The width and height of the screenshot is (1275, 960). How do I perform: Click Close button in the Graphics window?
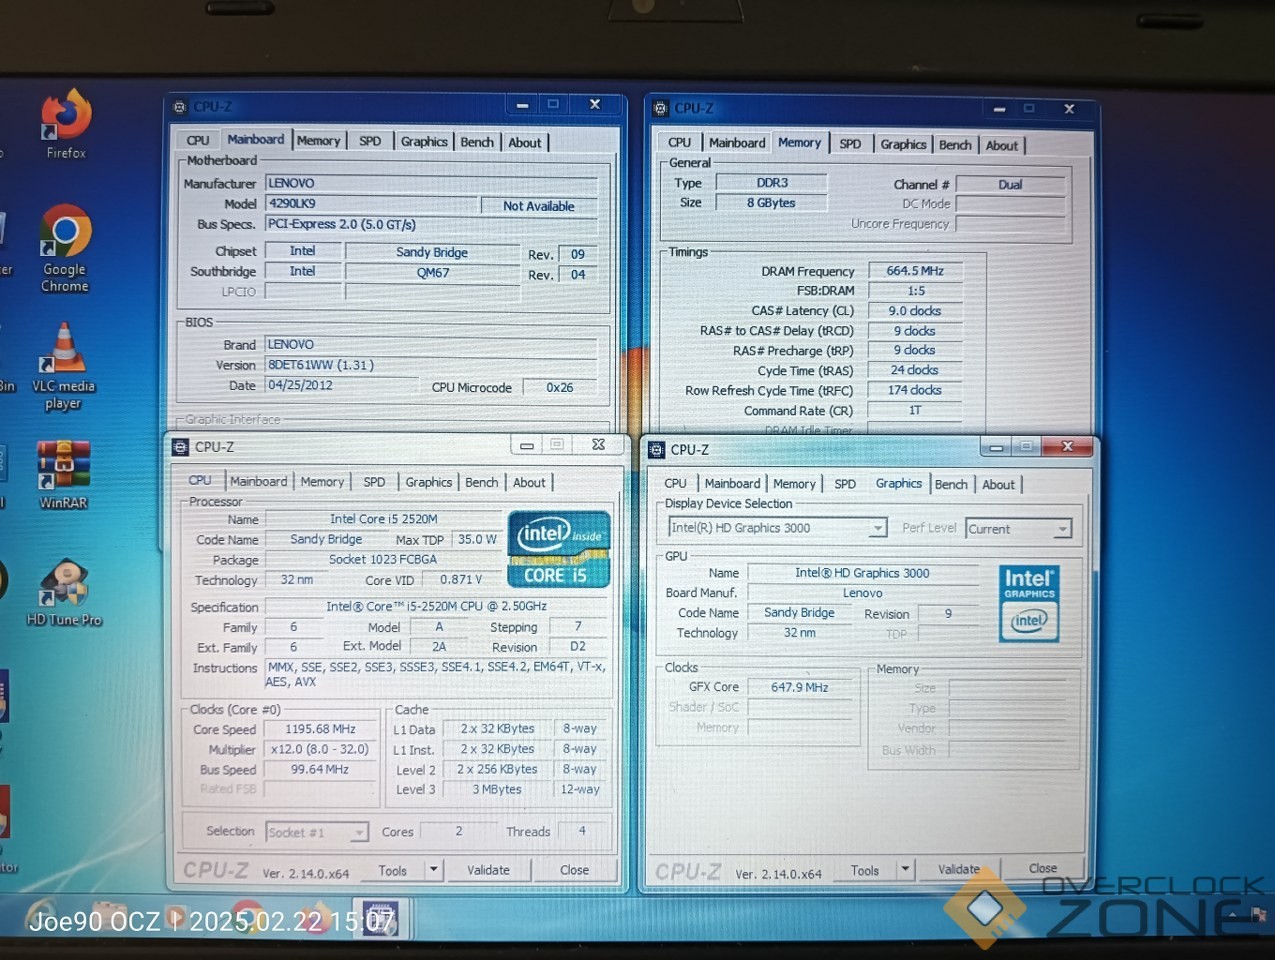click(x=1043, y=868)
